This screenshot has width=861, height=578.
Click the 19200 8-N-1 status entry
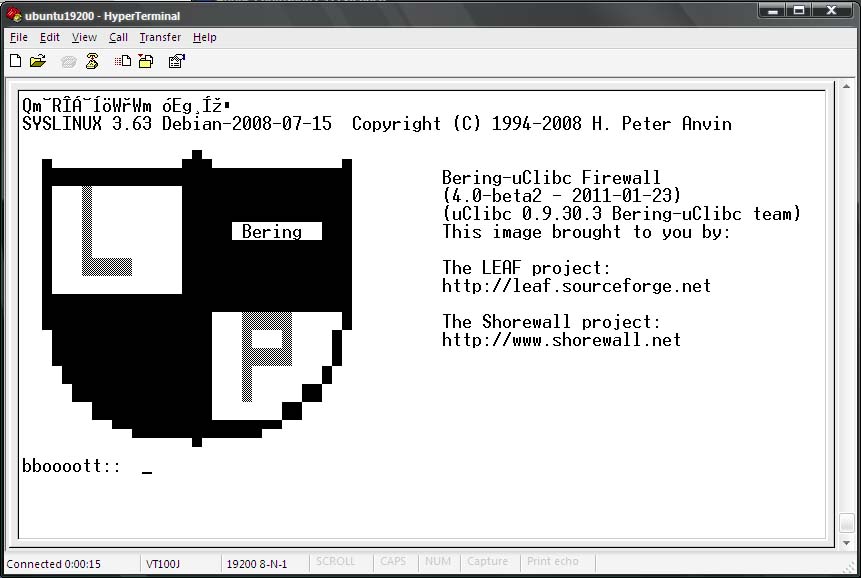256,564
